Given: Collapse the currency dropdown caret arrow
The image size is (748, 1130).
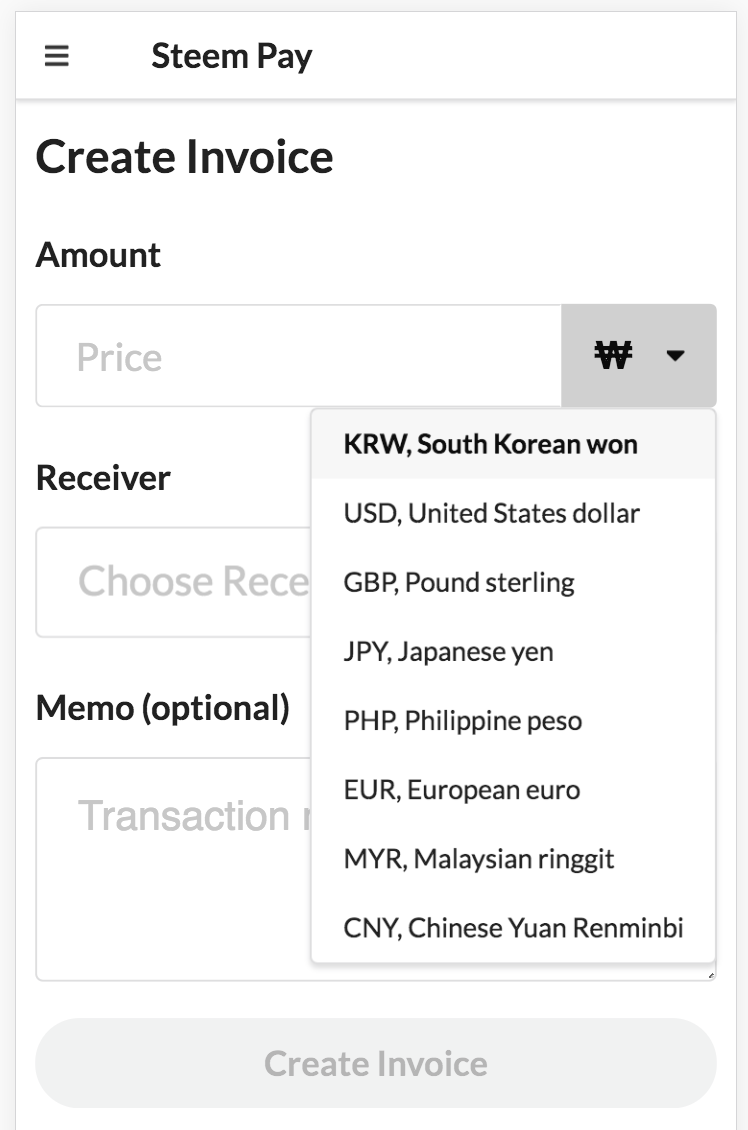Looking at the screenshot, I should [676, 355].
